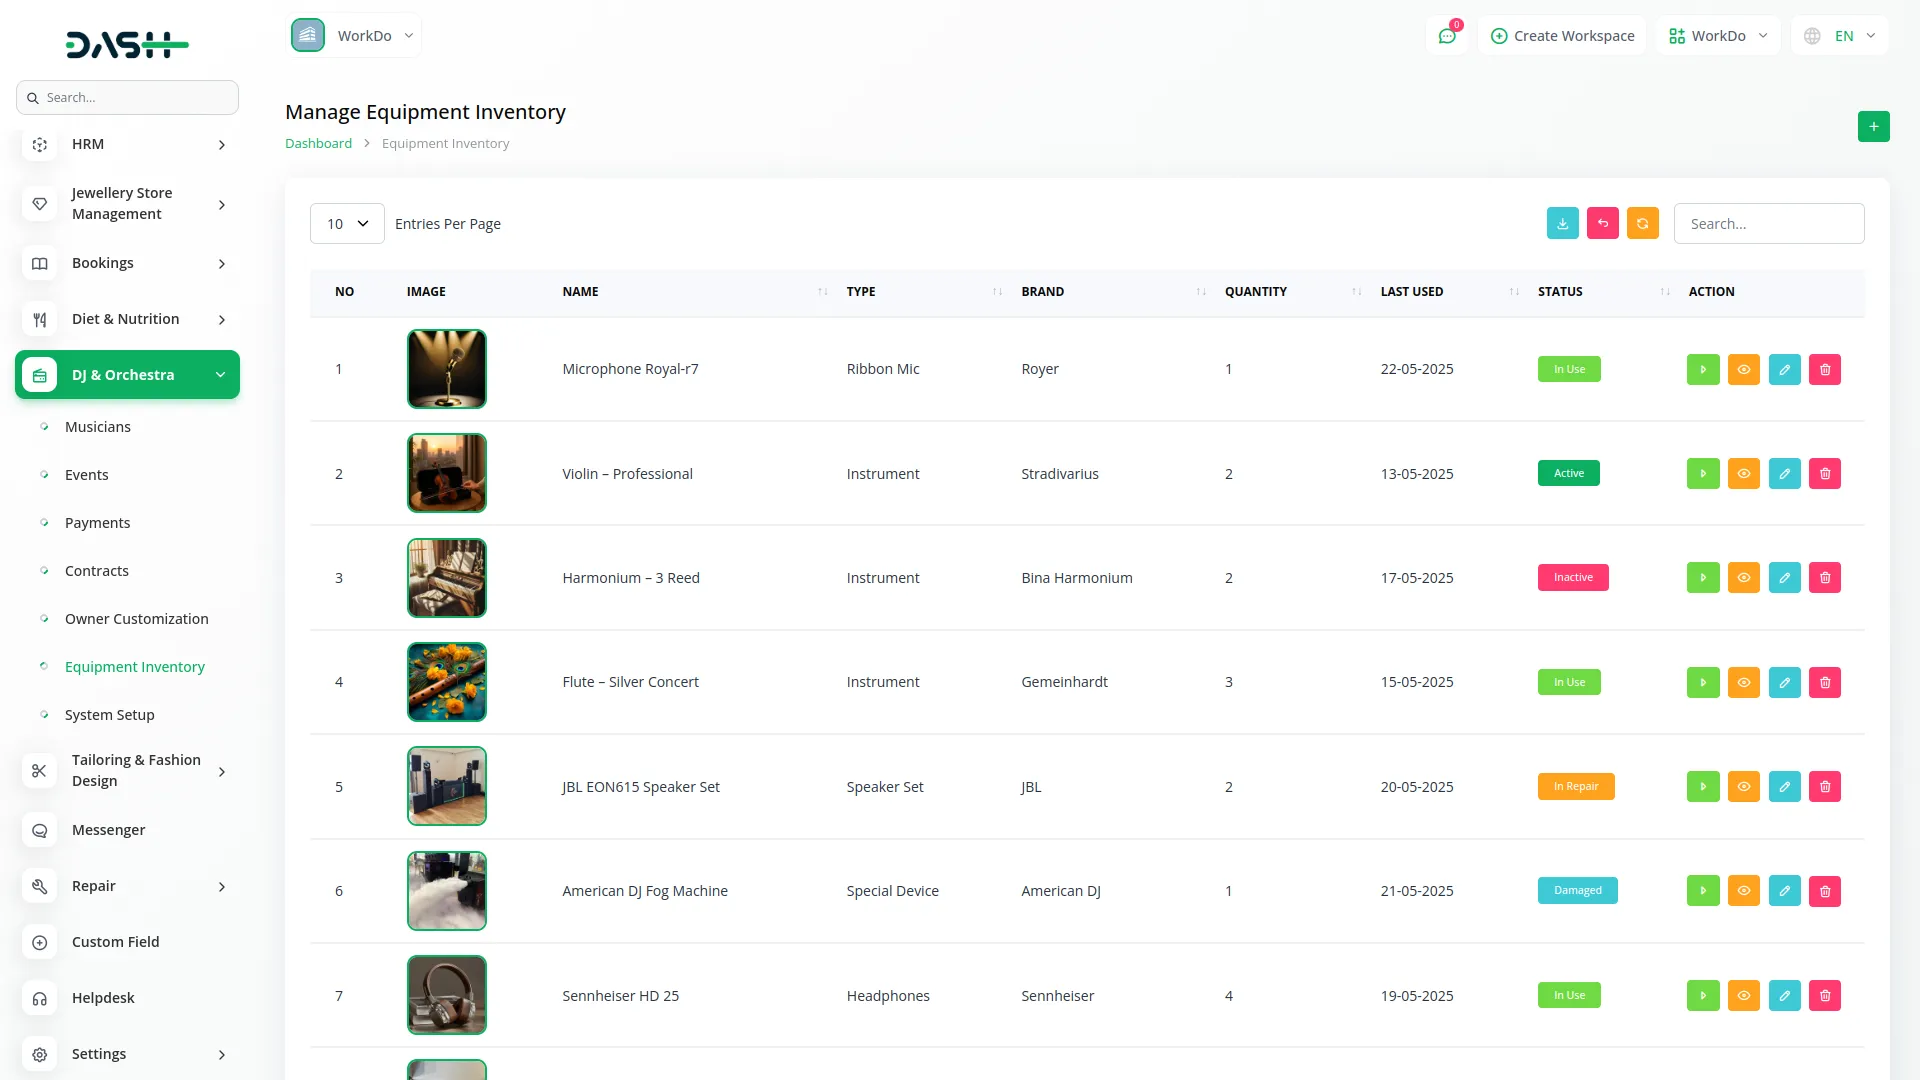Click the pink reset arrow icon
The height and width of the screenshot is (1080, 1920).
[x=1602, y=224]
